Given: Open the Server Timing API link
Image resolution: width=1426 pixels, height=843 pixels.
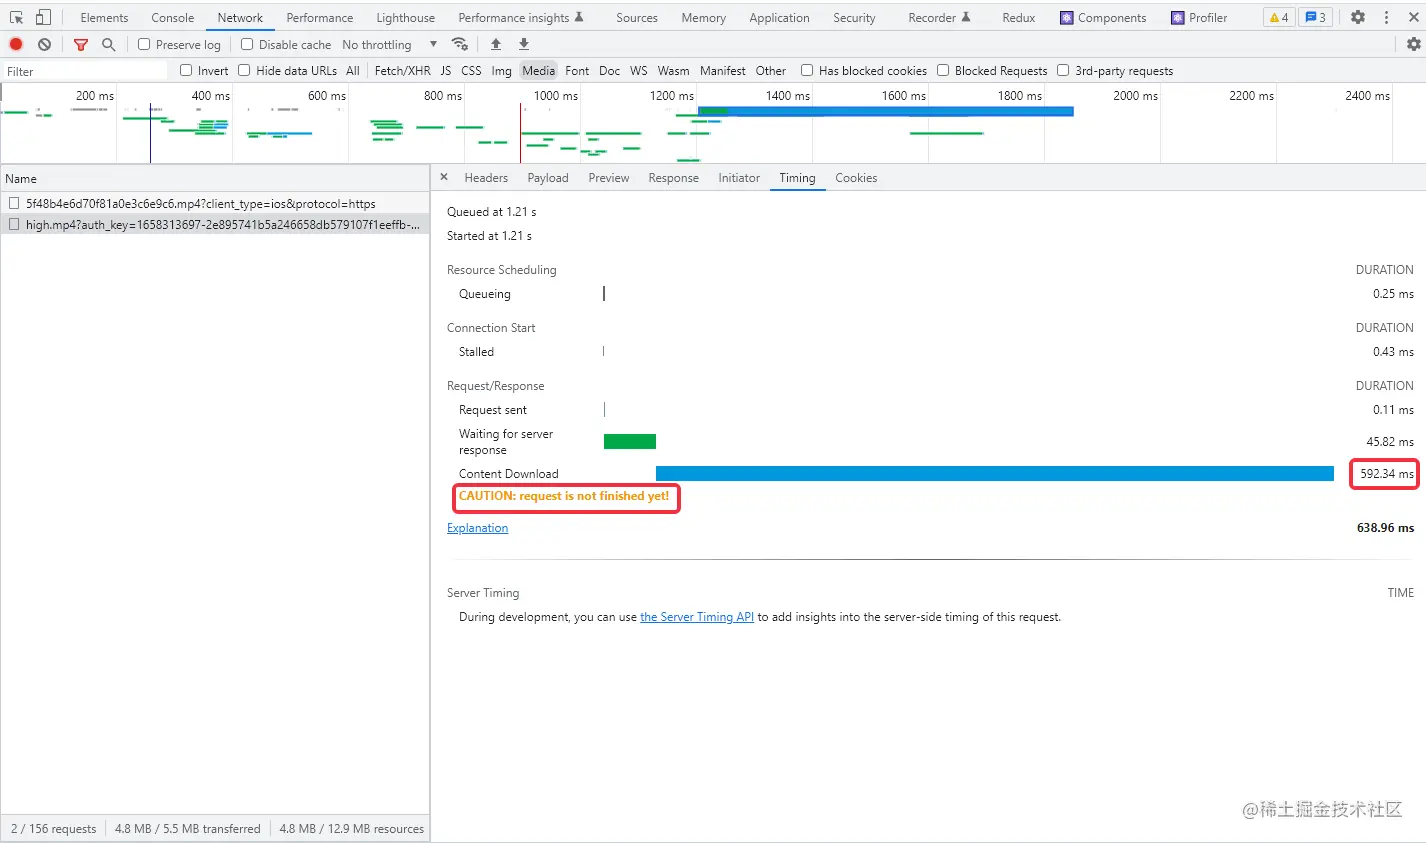Looking at the screenshot, I should (697, 617).
